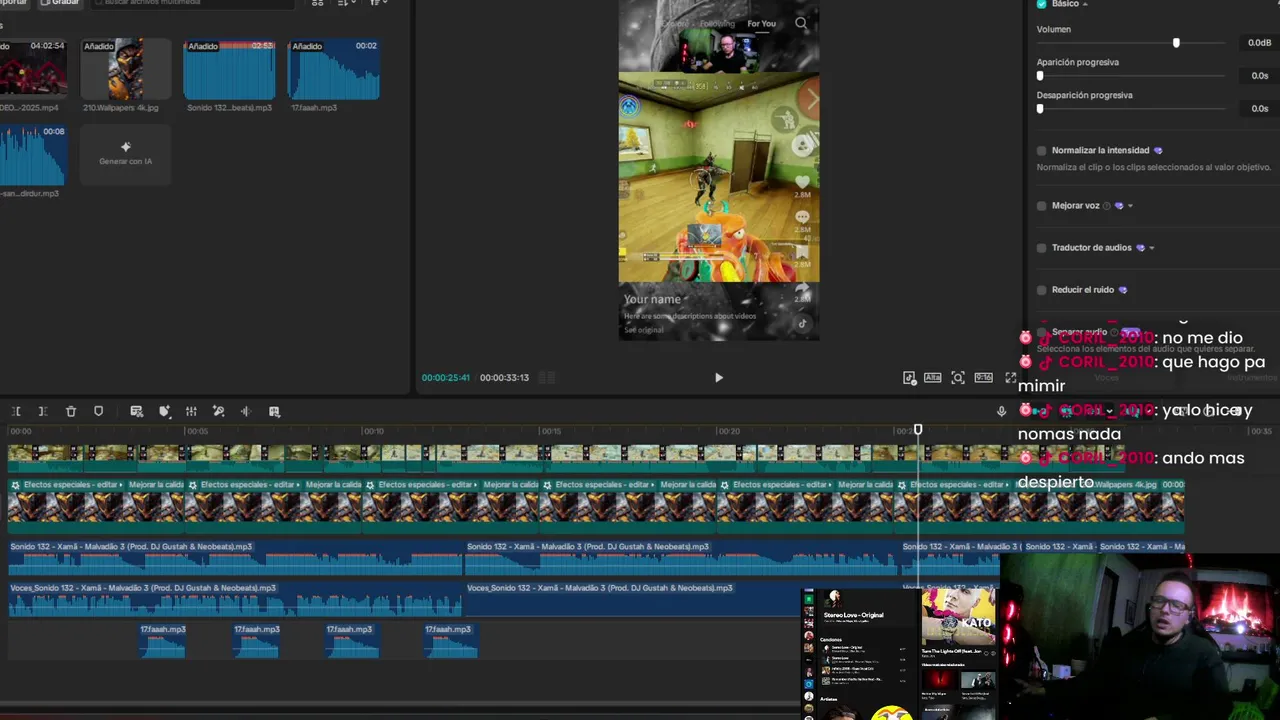Screen dimensions: 1280x720
Task: Split the clip at the playhead start
Action: 16,411
